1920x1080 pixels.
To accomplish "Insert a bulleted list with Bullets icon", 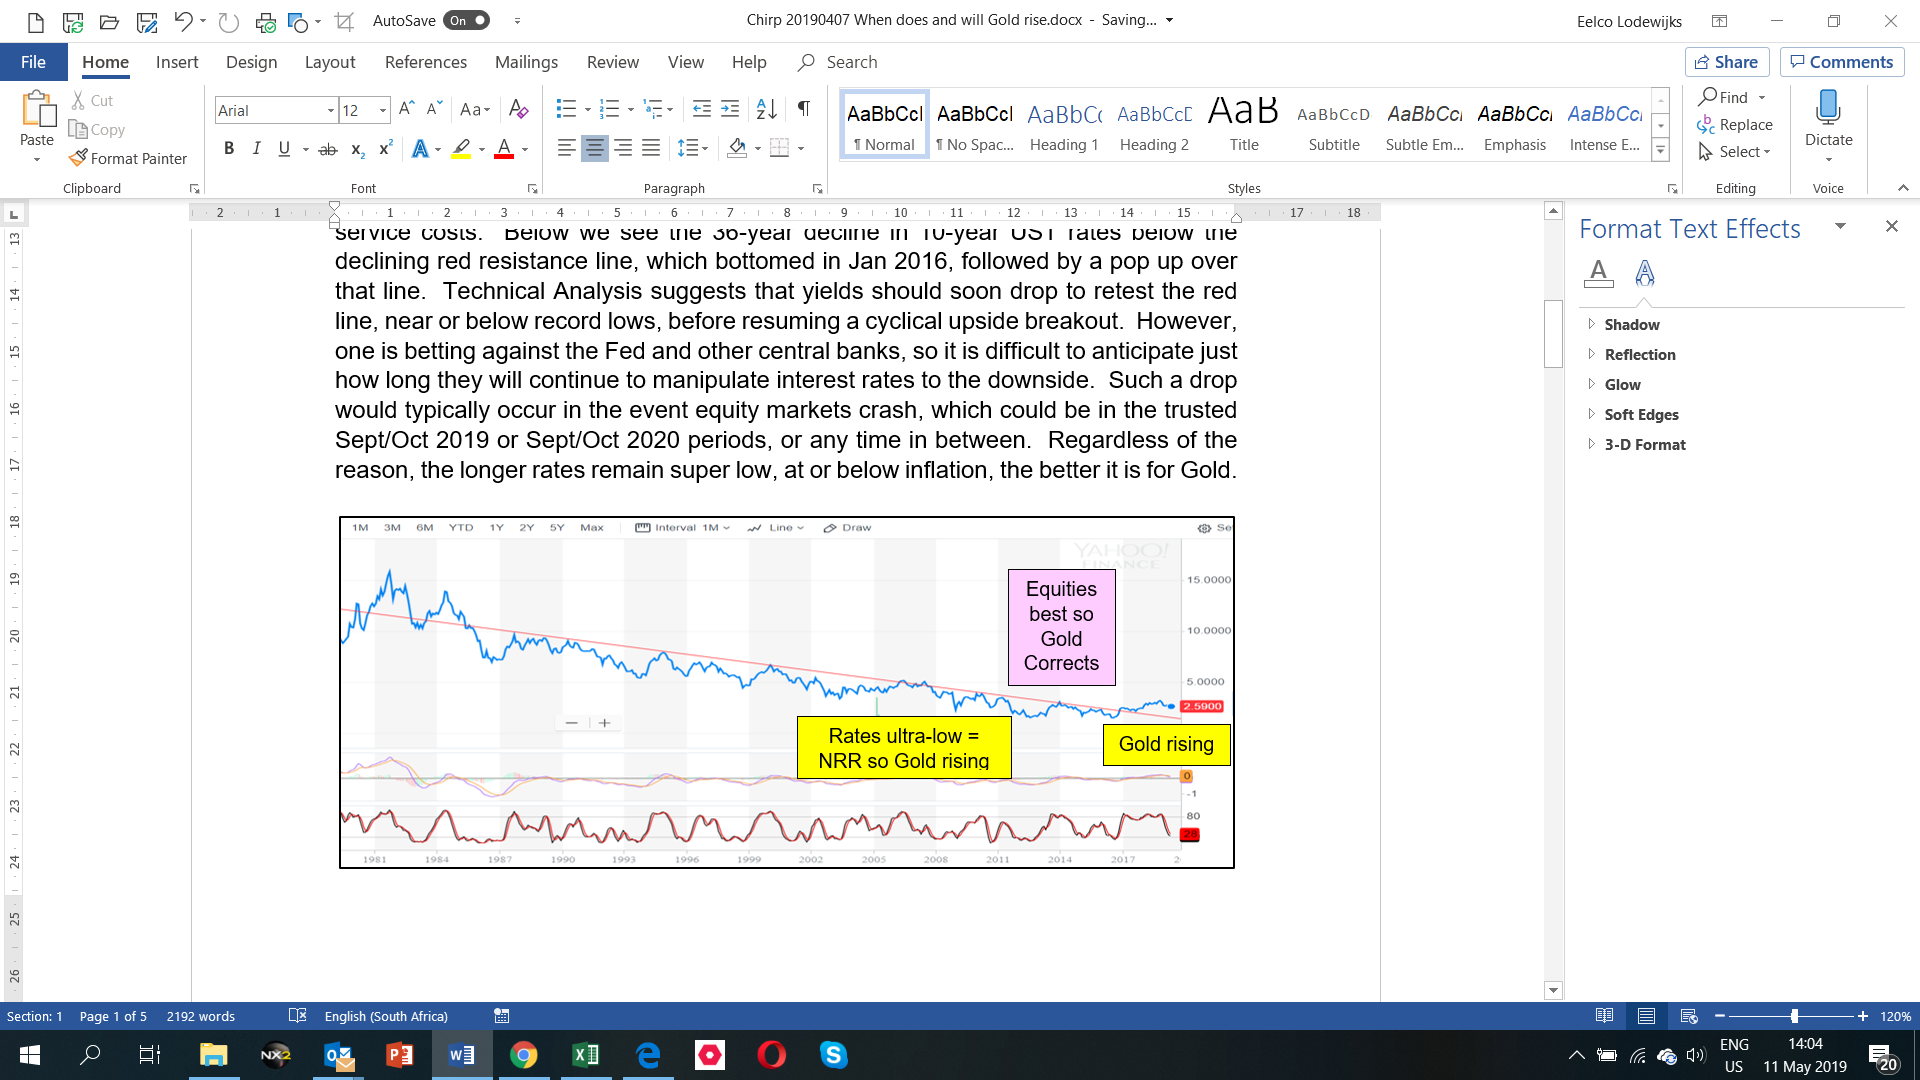I will (x=566, y=109).
